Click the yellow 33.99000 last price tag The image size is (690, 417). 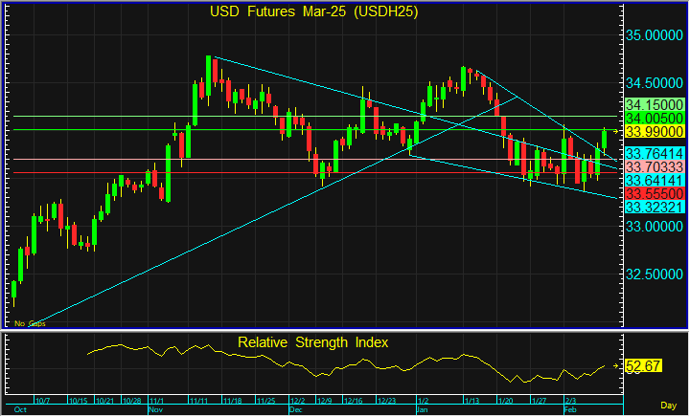coord(654,132)
